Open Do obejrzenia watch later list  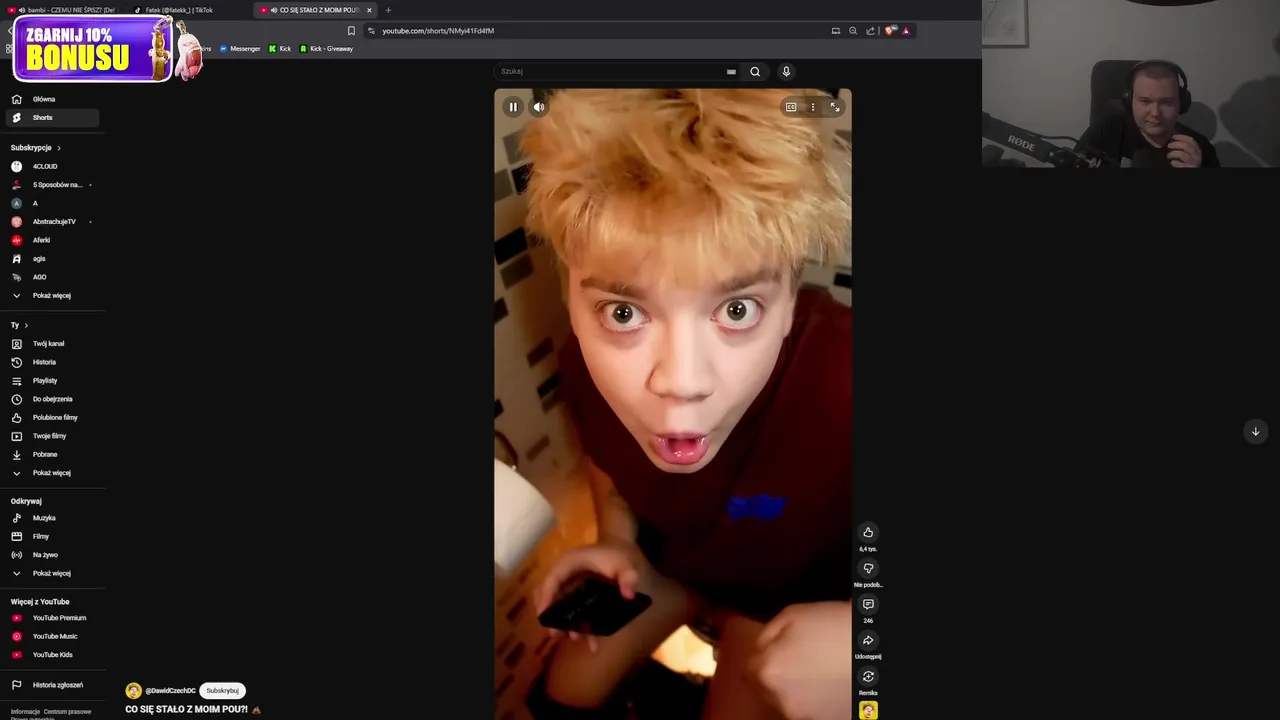(52, 399)
